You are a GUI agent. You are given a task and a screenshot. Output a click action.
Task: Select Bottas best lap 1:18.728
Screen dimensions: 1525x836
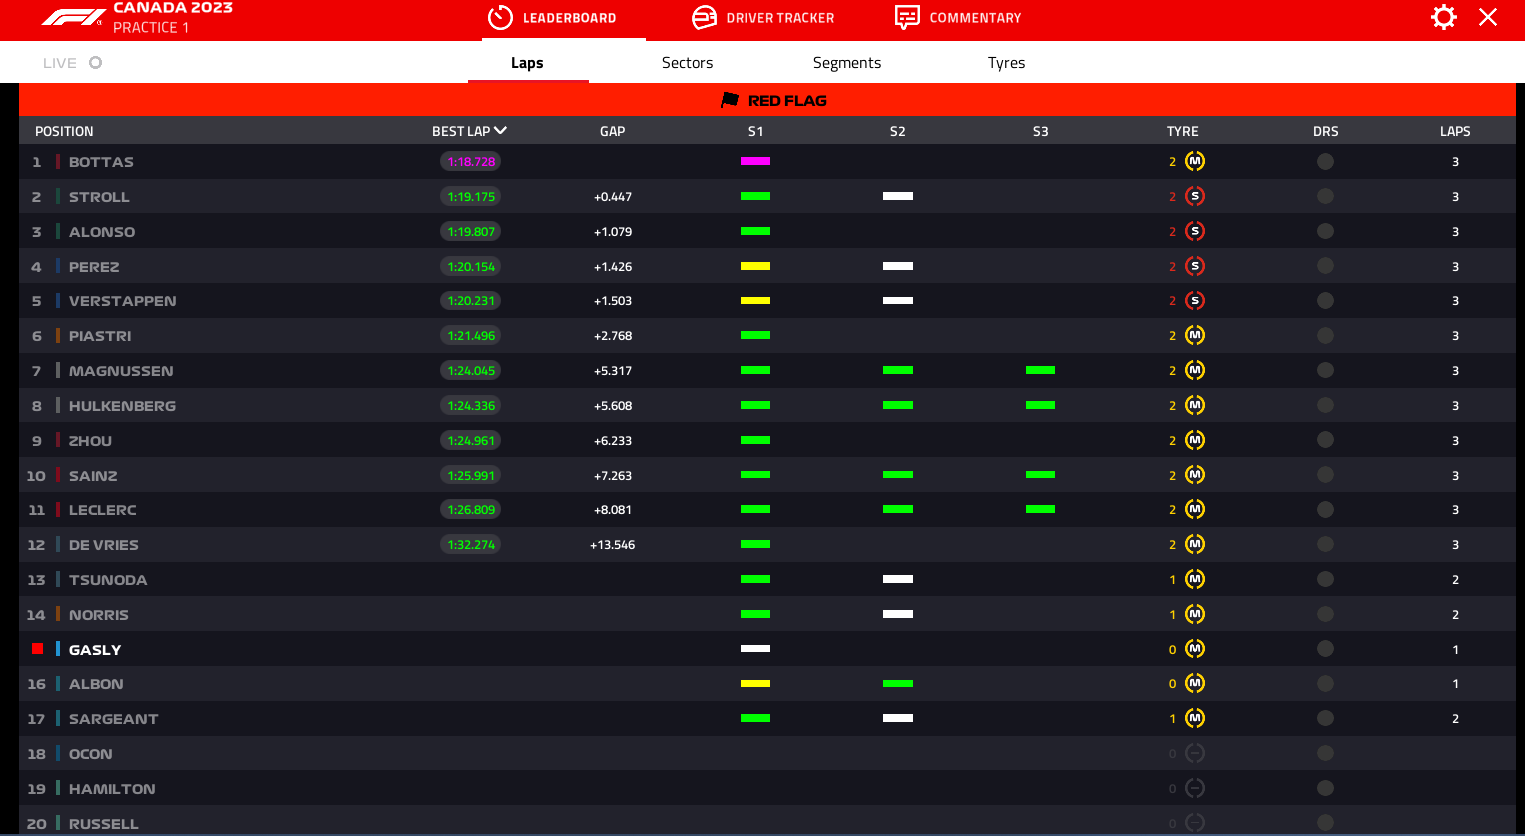[x=471, y=161]
